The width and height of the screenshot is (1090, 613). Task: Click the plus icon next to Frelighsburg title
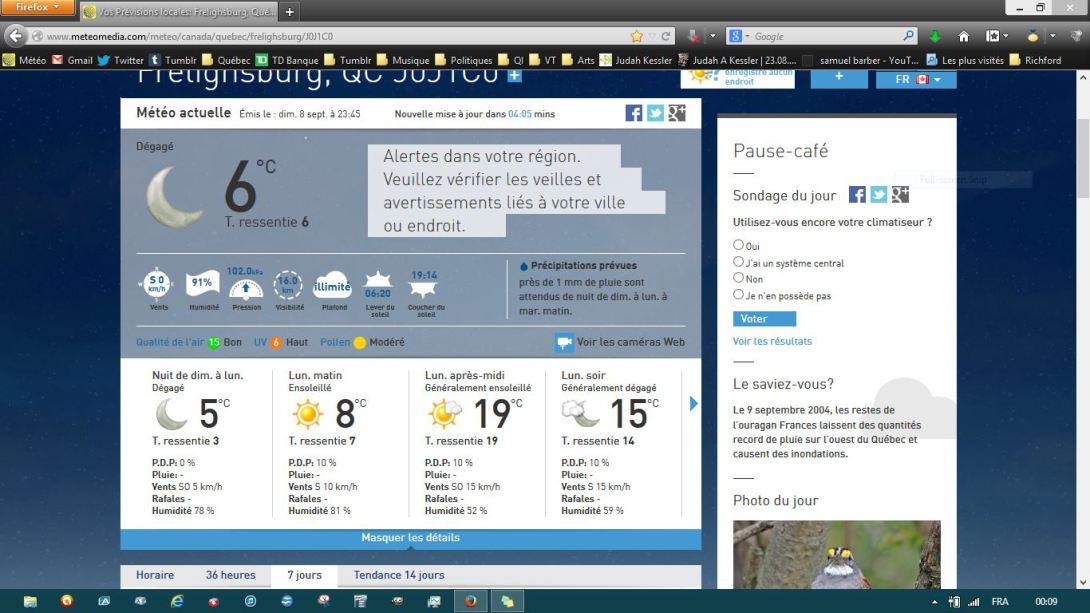point(514,75)
